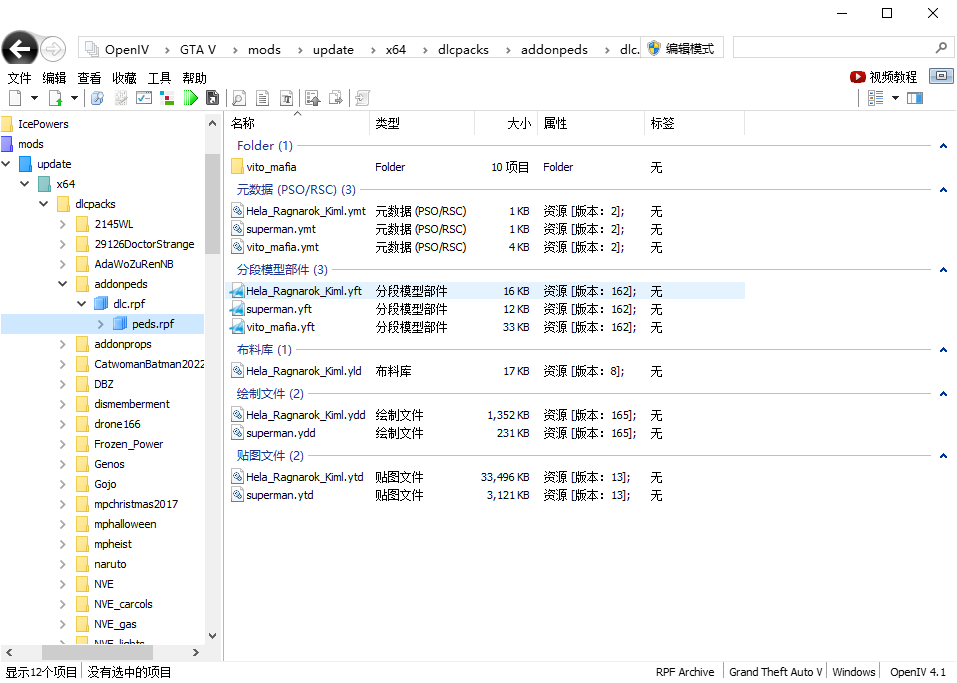The height and width of the screenshot is (683, 957).
Task: Open the 收藏 menu
Action: (125, 78)
